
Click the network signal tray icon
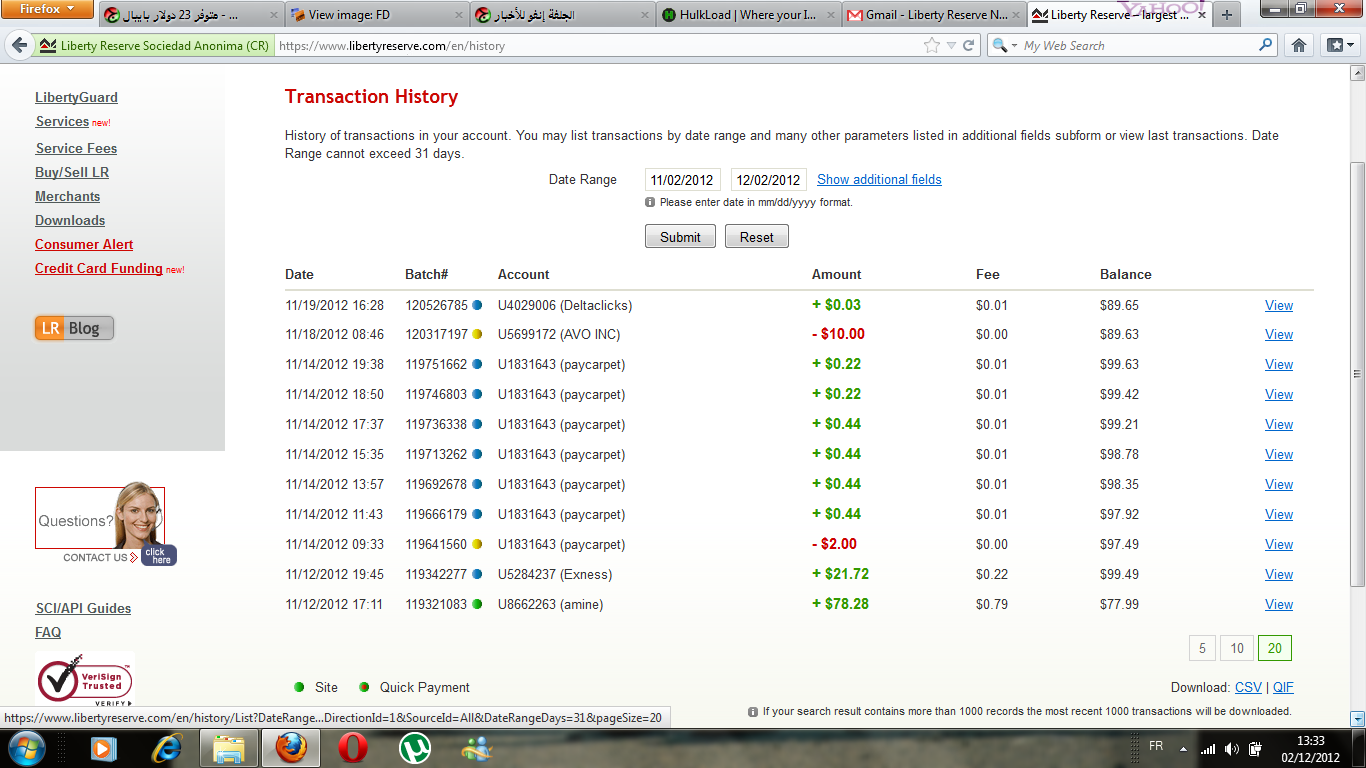[x=1208, y=748]
